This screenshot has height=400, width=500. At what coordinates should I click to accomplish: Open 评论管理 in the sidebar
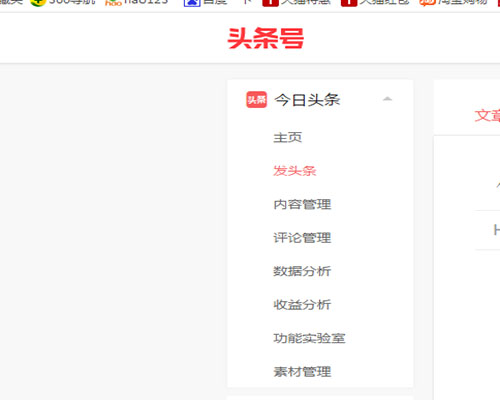302,238
